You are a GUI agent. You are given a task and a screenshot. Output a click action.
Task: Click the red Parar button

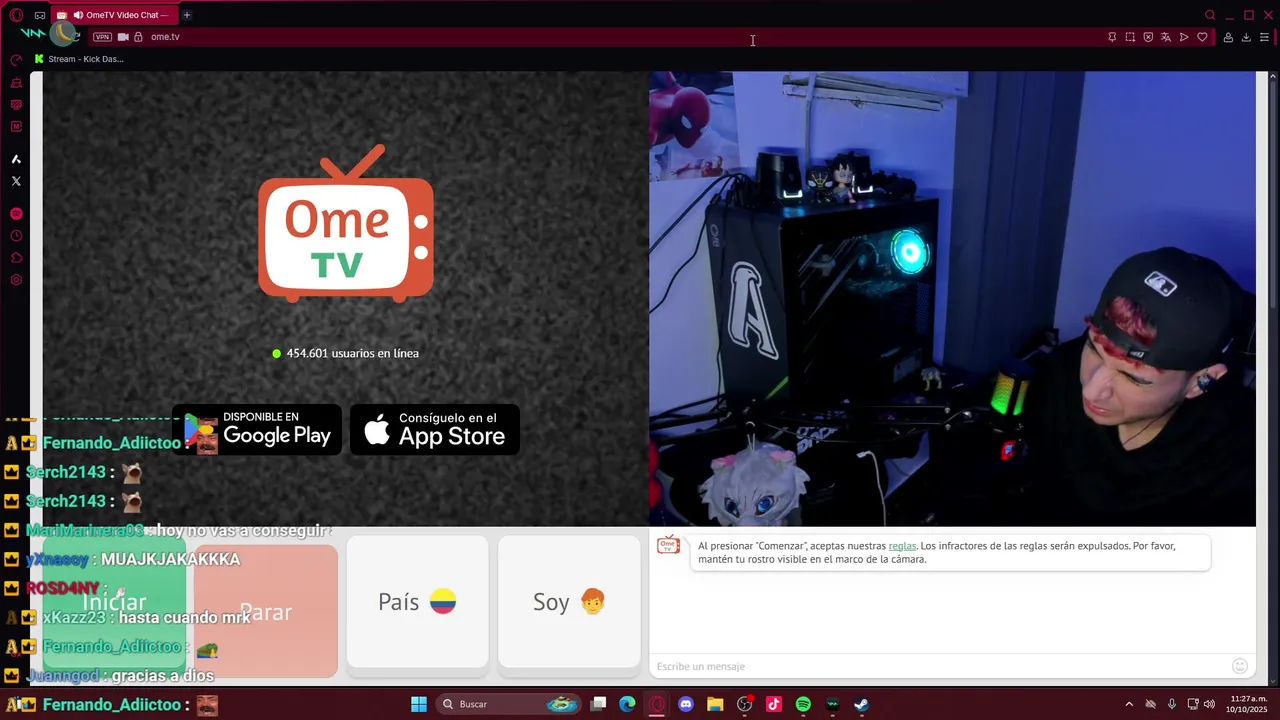pyautogui.click(x=266, y=611)
